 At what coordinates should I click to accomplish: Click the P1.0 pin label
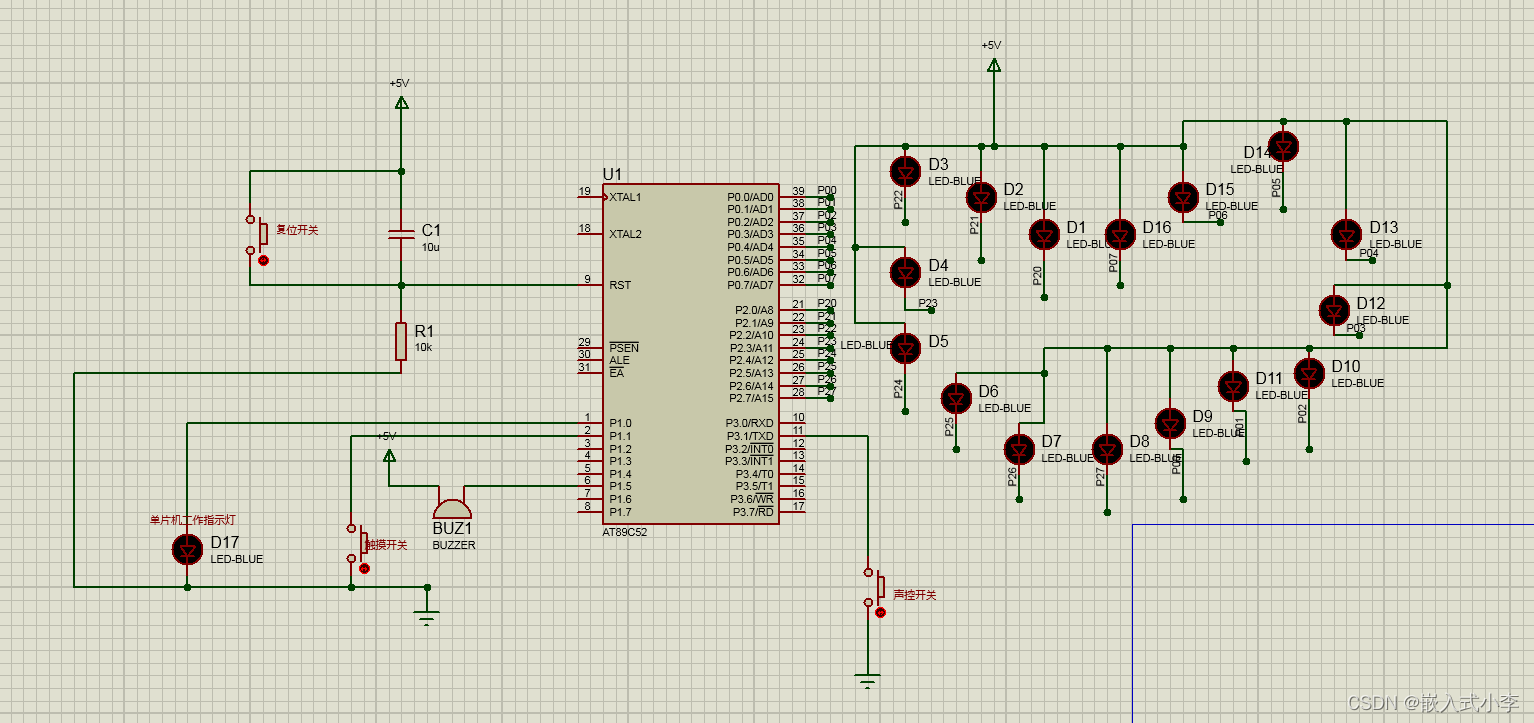[620, 424]
